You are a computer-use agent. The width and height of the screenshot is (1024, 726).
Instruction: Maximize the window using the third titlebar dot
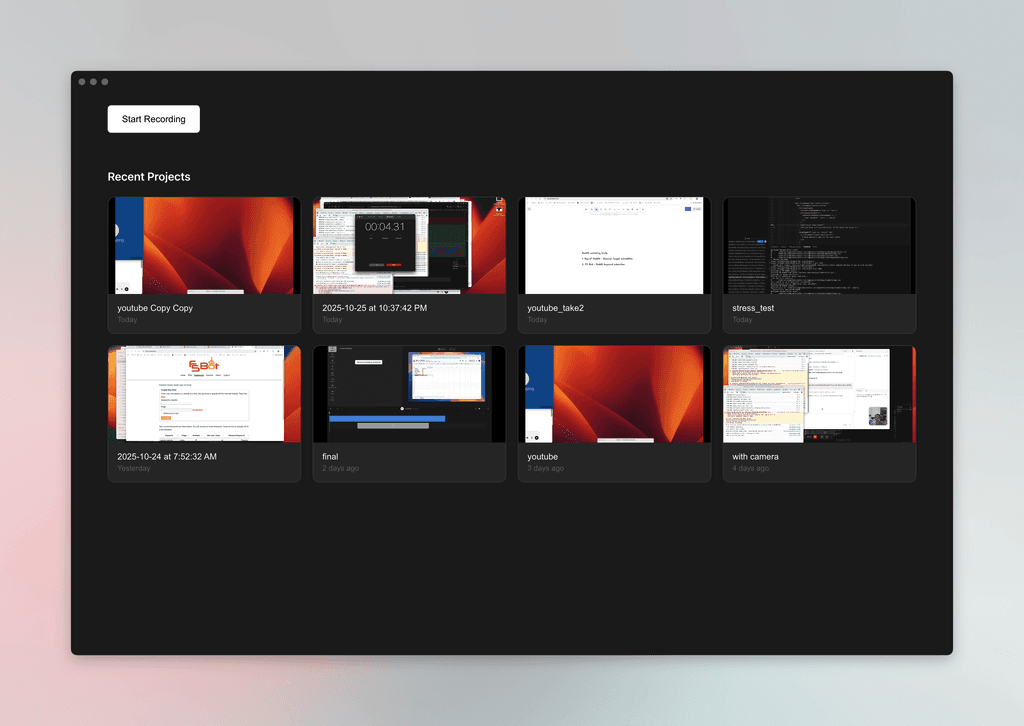pyautogui.click(x=105, y=82)
